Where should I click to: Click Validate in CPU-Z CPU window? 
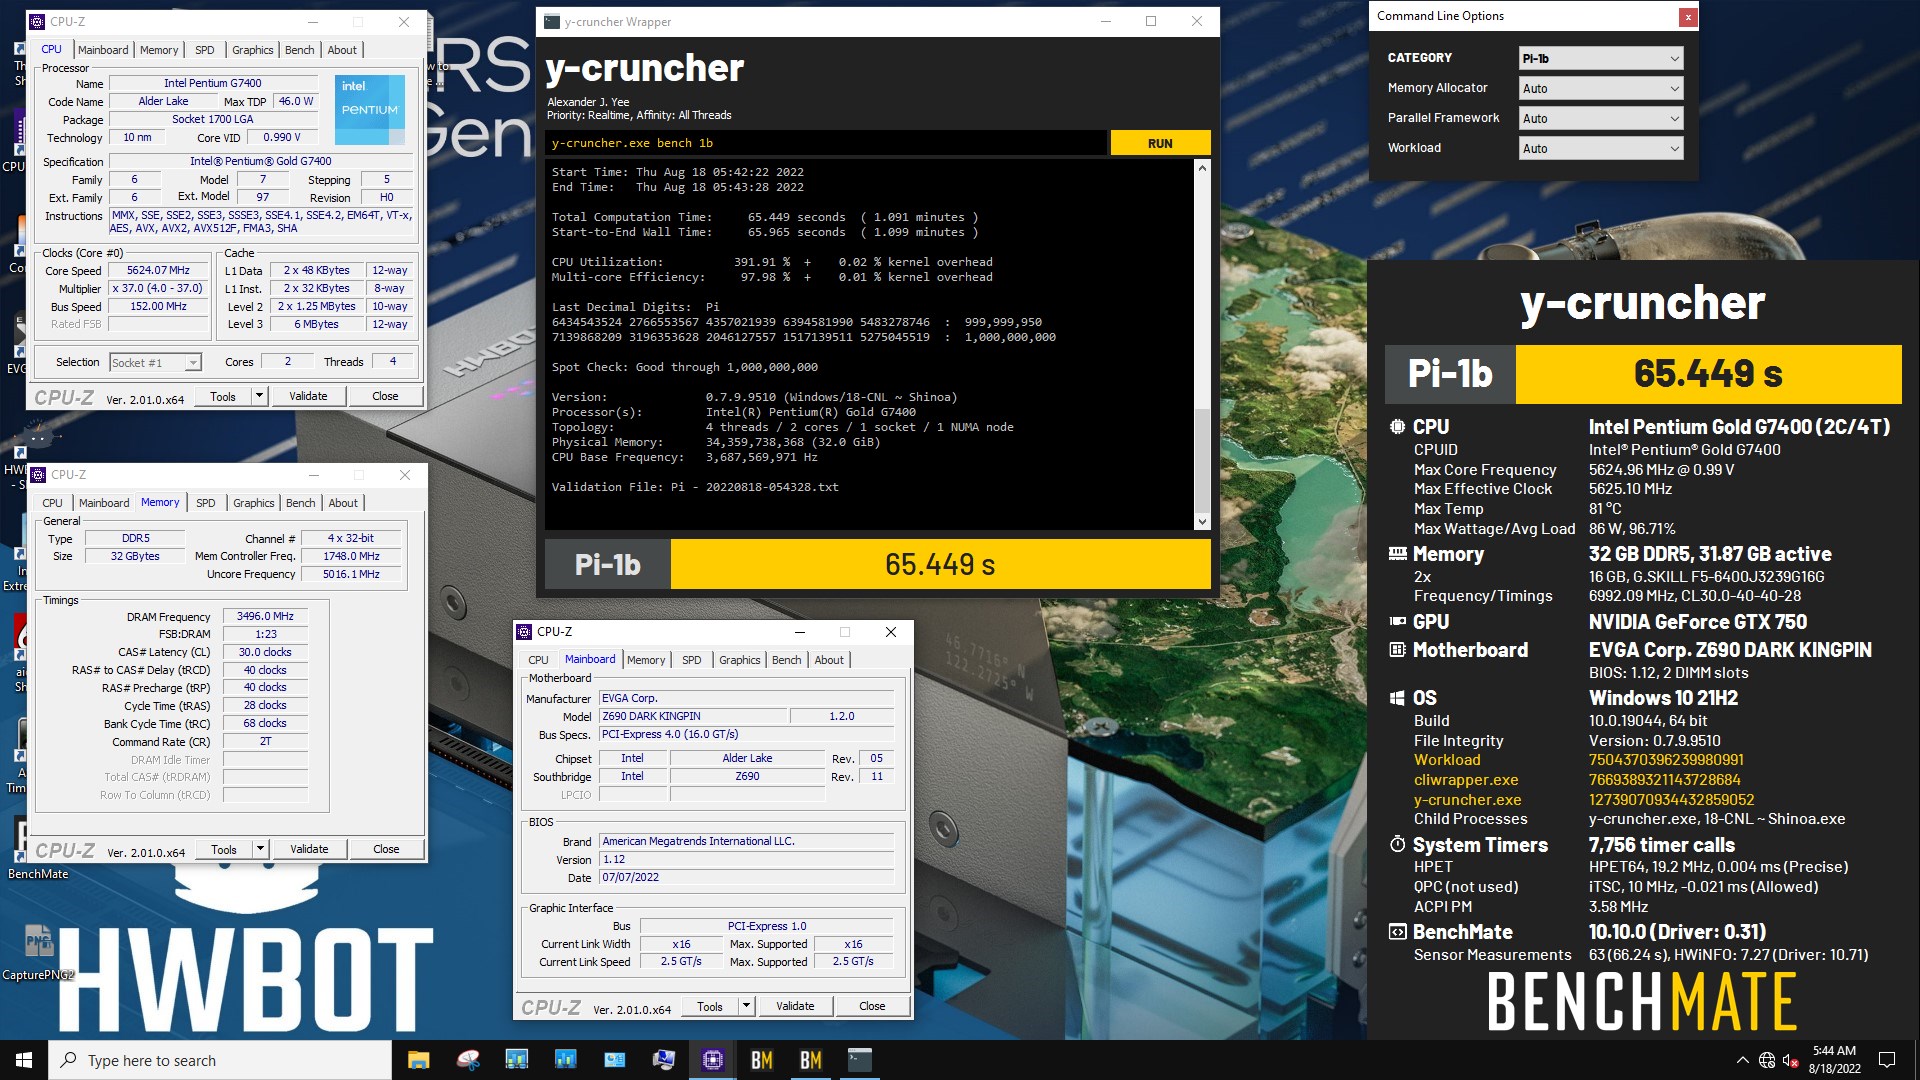click(308, 396)
